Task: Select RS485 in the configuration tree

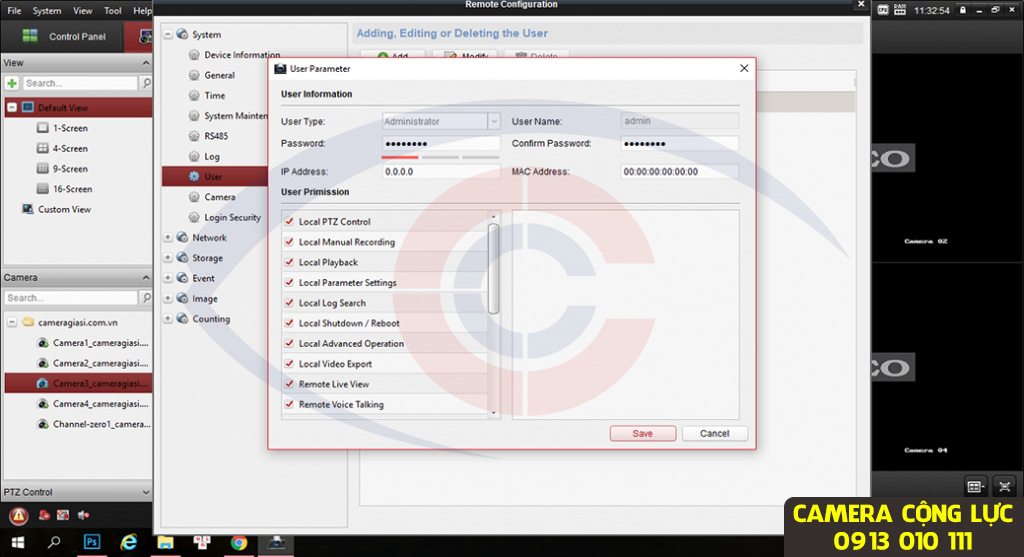Action: pyautogui.click(x=216, y=136)
